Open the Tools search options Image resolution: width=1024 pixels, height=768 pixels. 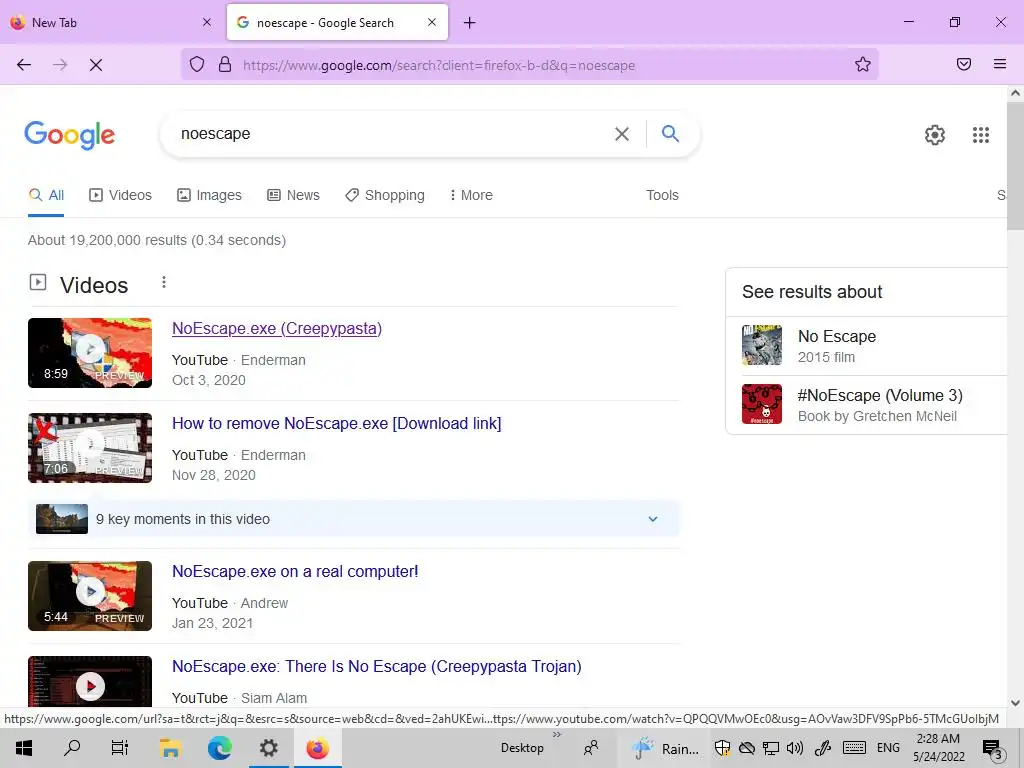(x=662, y=195)
